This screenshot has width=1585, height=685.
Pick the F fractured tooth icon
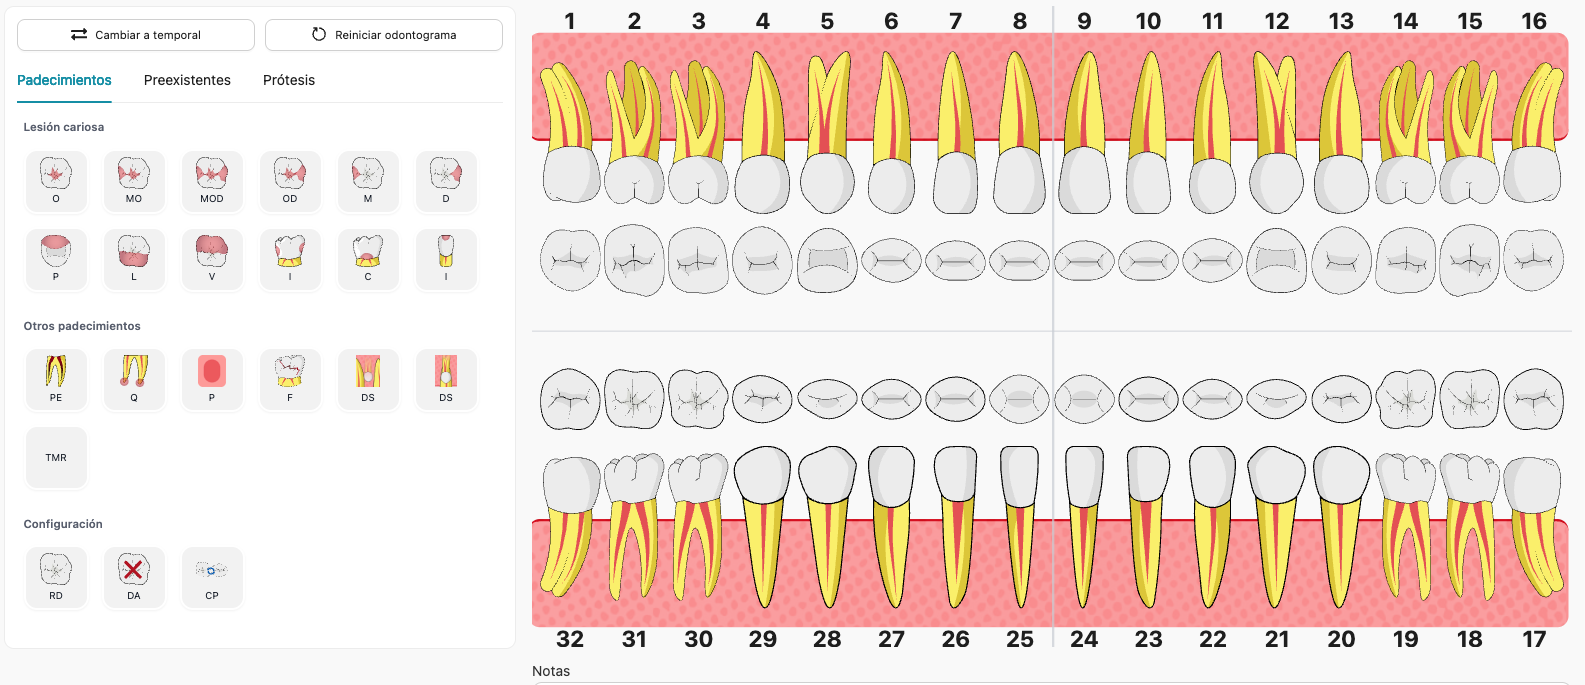point(290,378)
